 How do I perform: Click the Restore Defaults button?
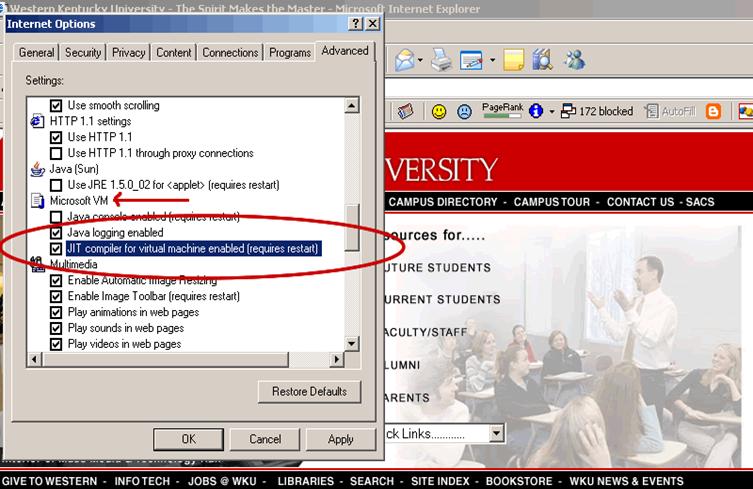[x=309, y=391]
